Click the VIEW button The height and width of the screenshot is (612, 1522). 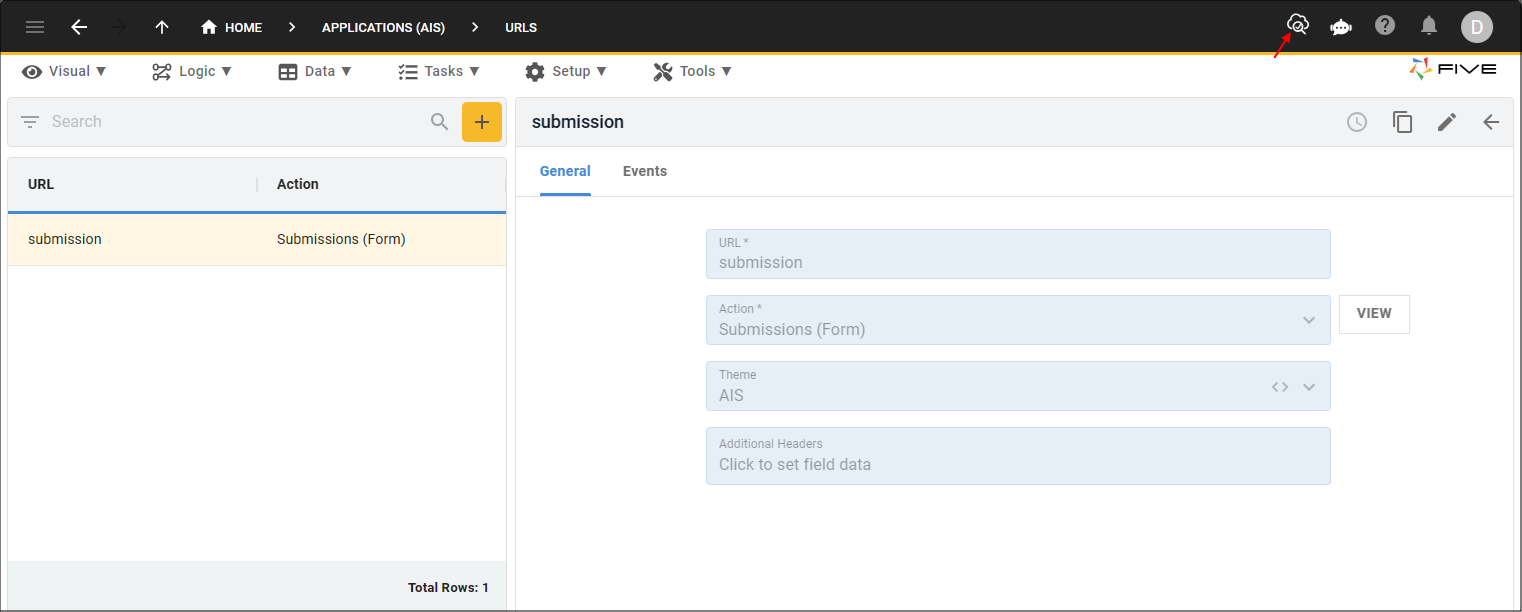1373,314
